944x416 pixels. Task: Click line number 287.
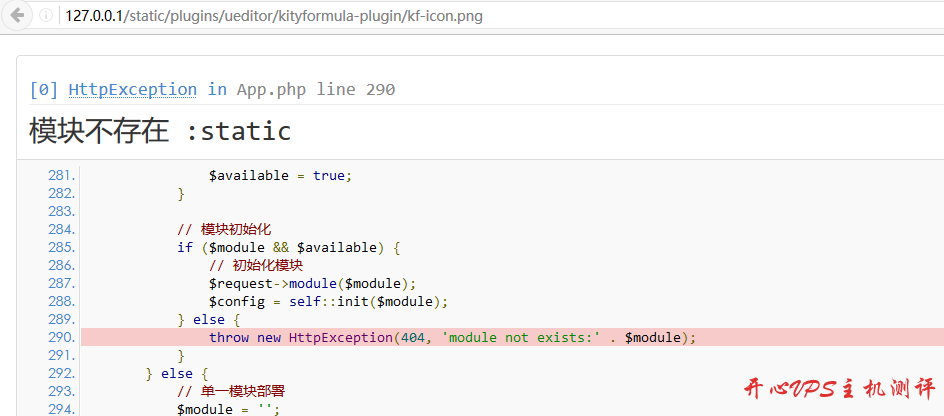pyautogui.click(x=62, y=284)
